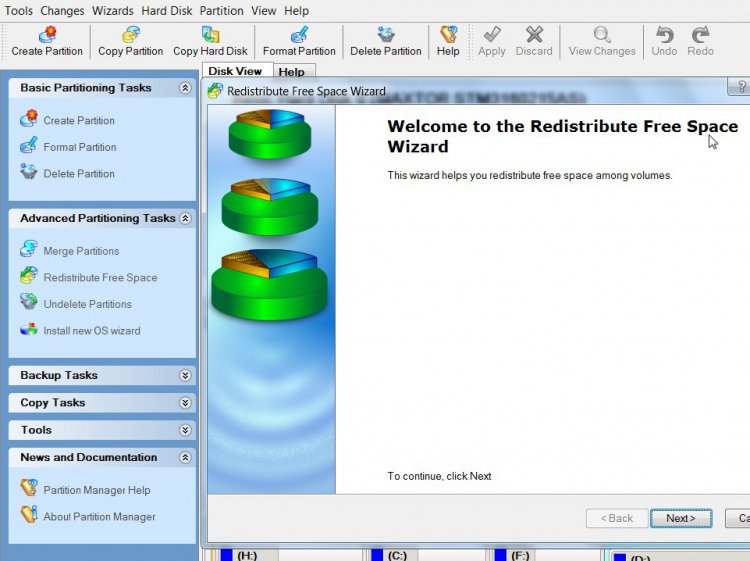Open the Changes menu
Viewport: 750px width, 561px height.
tap(62, 11)
